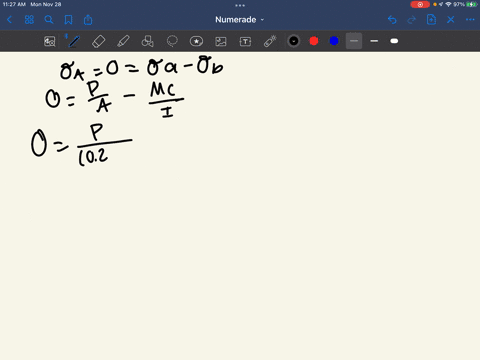Undo the last stroke
Viewport: 480px width, 360px height.
tap(392, 20)
